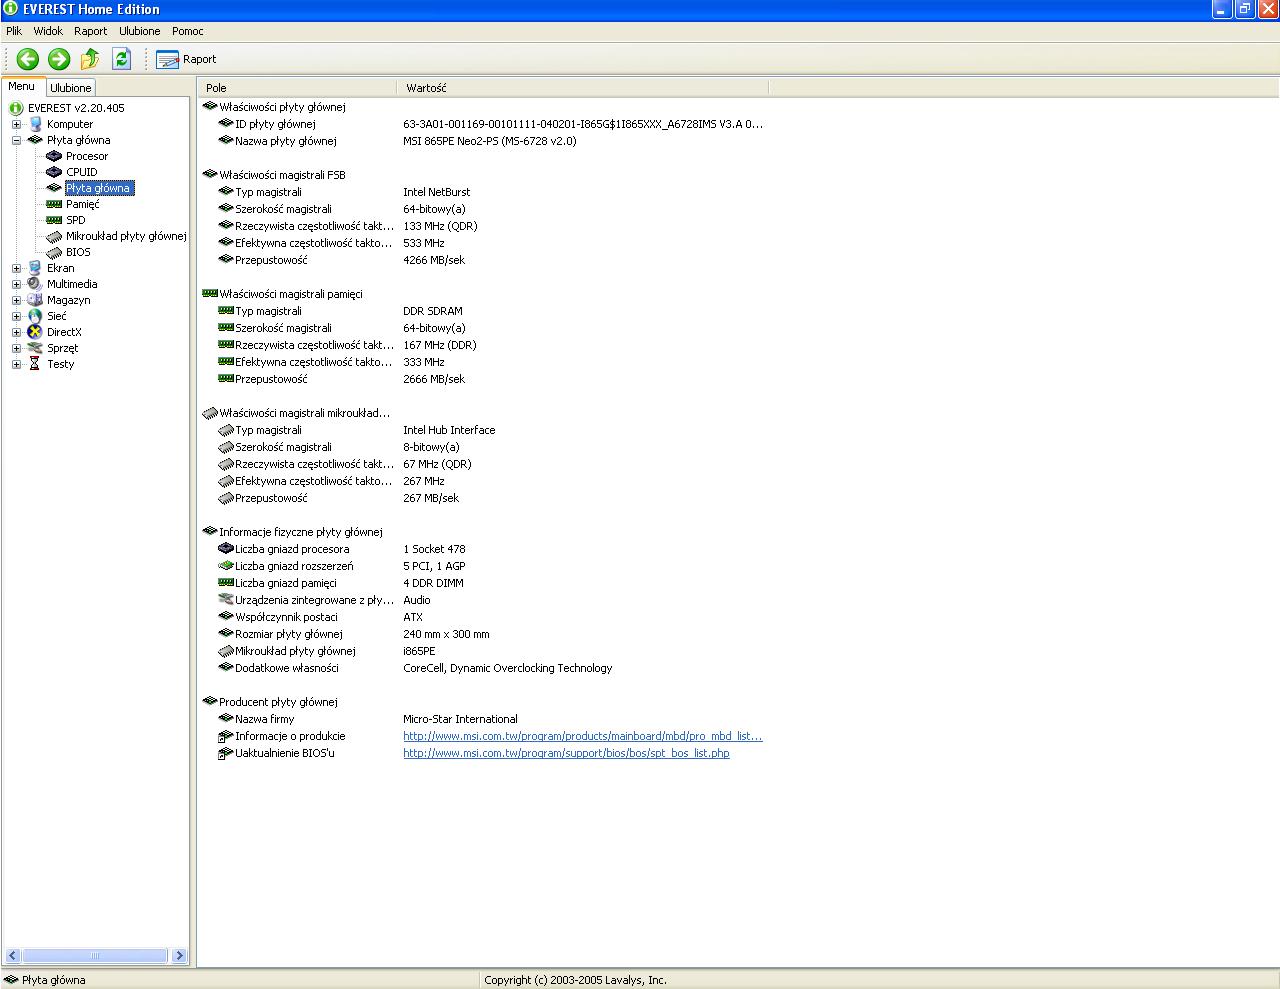Image resolution: width=1280 pixels, height=989 pixels.
Task: Open the MSI BIOS update link
Action: point(566,753)
